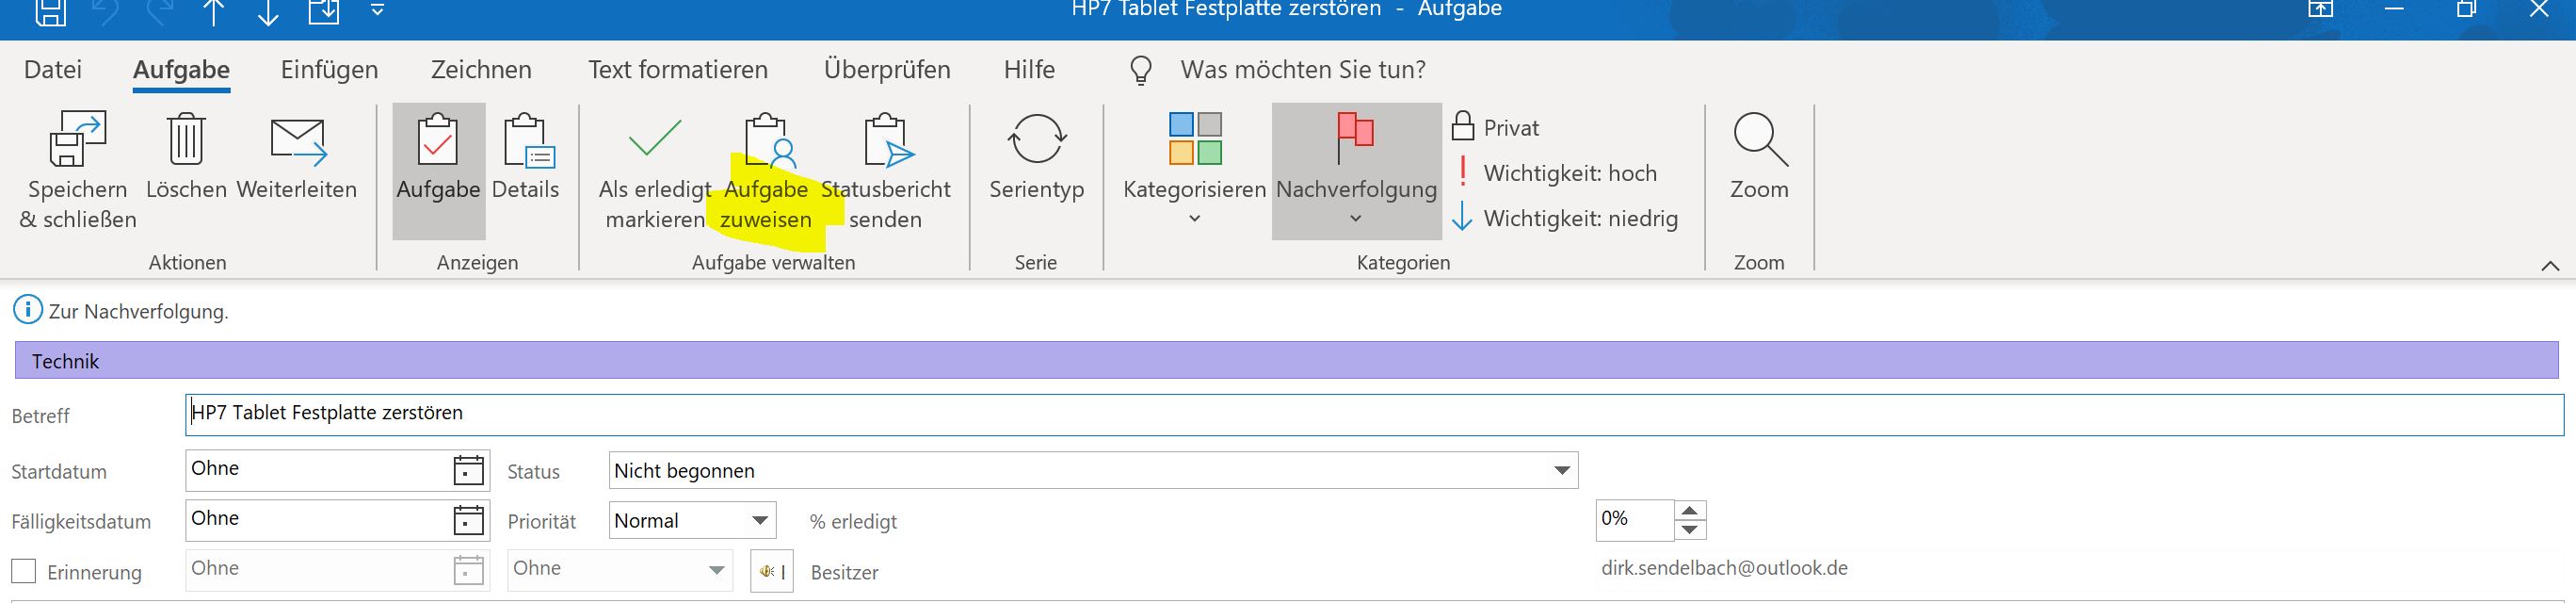This screenshot has width=2576, height=603.
Task: Open Erinnerung date calendar picker
Action: pyautogui.click(x=468, y=570)
